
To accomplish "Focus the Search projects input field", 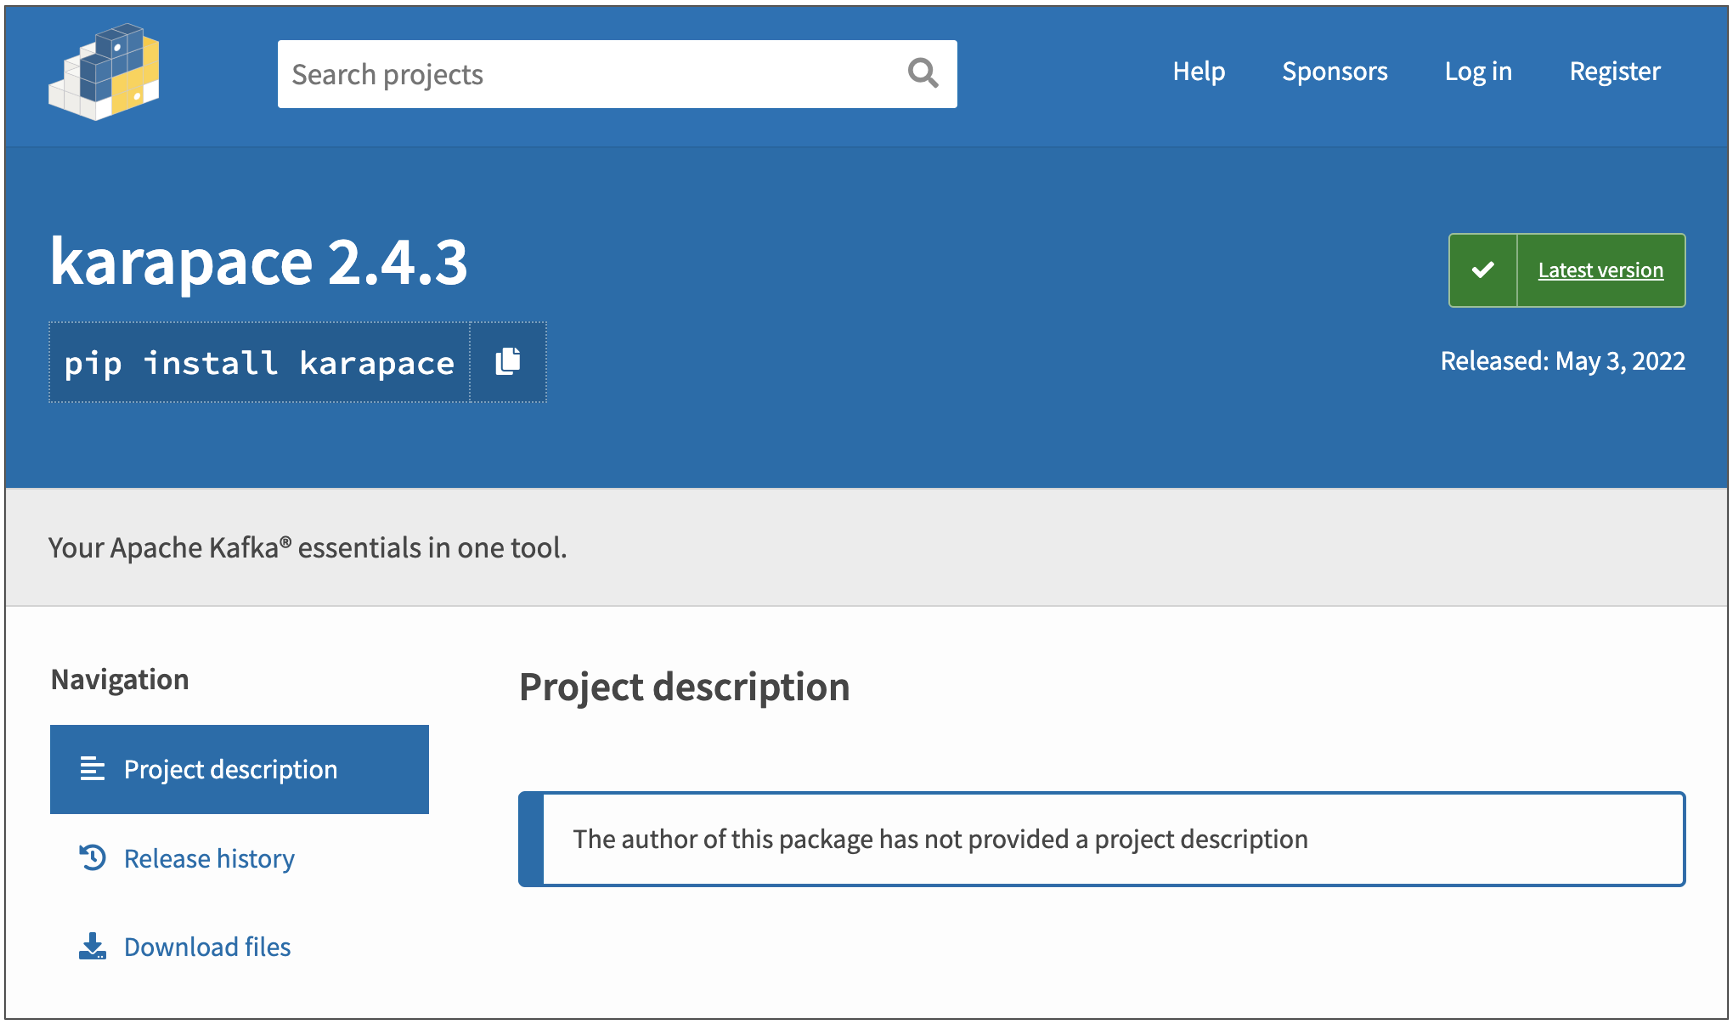I will pyautogui.click(x=590, y=74).
